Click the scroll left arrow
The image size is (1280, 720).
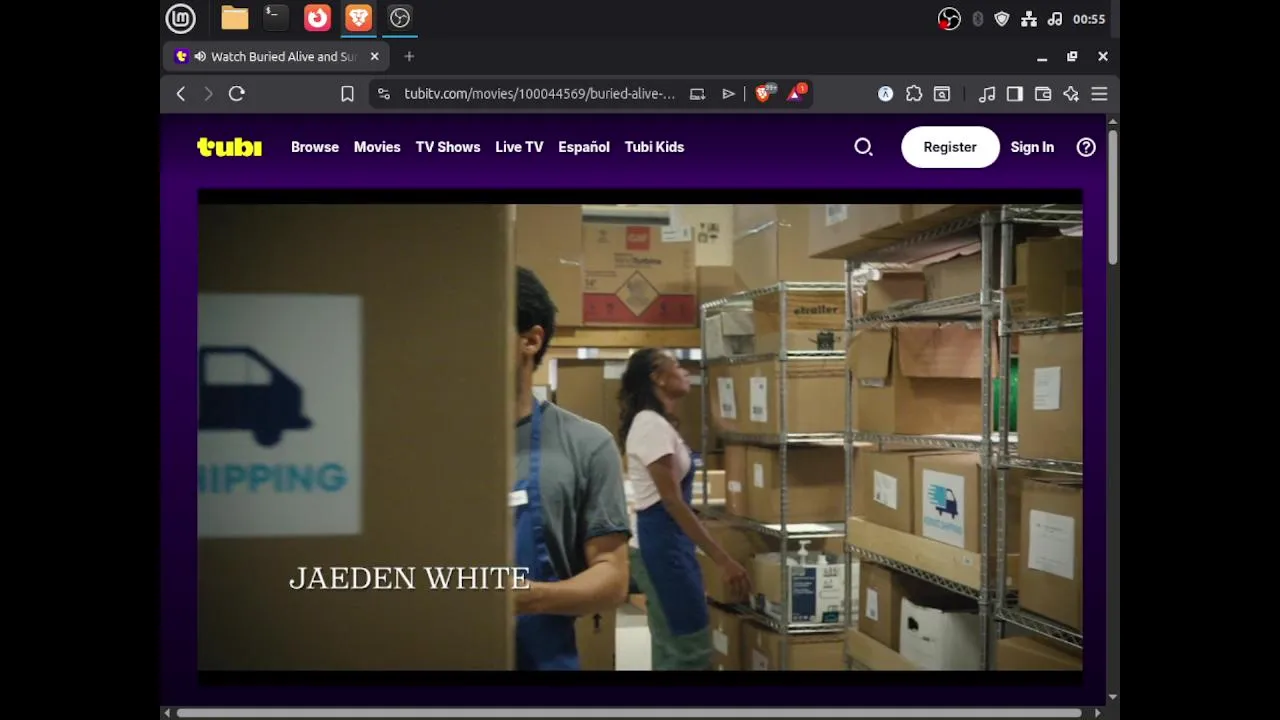click(x=167, y=713)
